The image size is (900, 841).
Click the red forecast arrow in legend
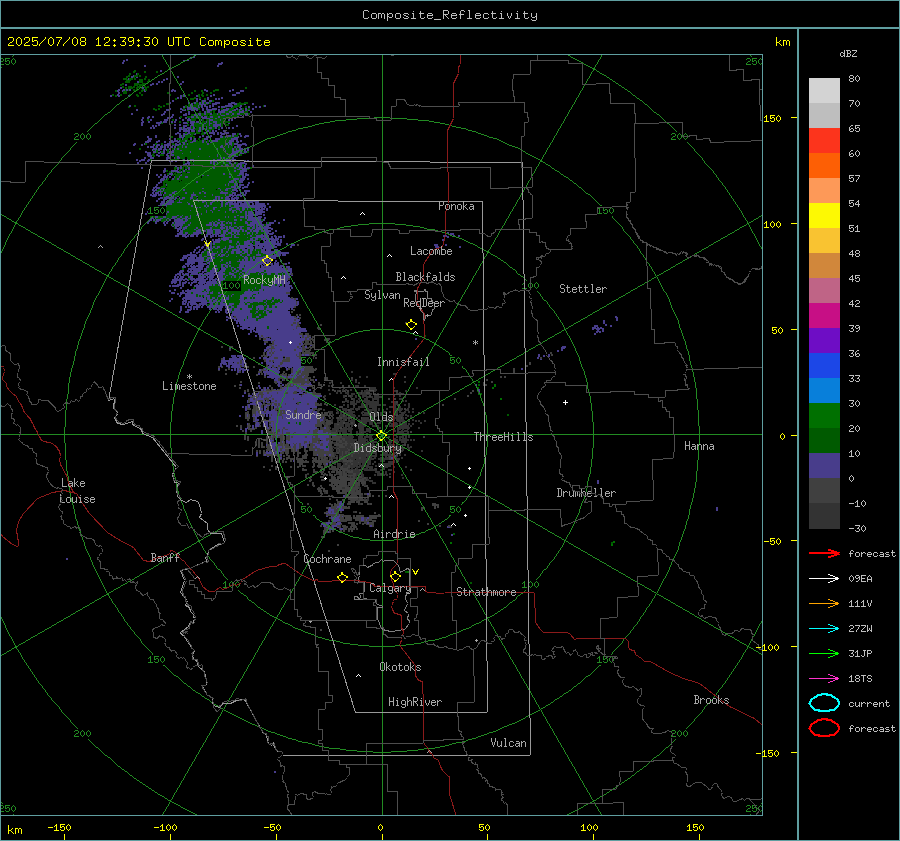(x=824, y=553)
